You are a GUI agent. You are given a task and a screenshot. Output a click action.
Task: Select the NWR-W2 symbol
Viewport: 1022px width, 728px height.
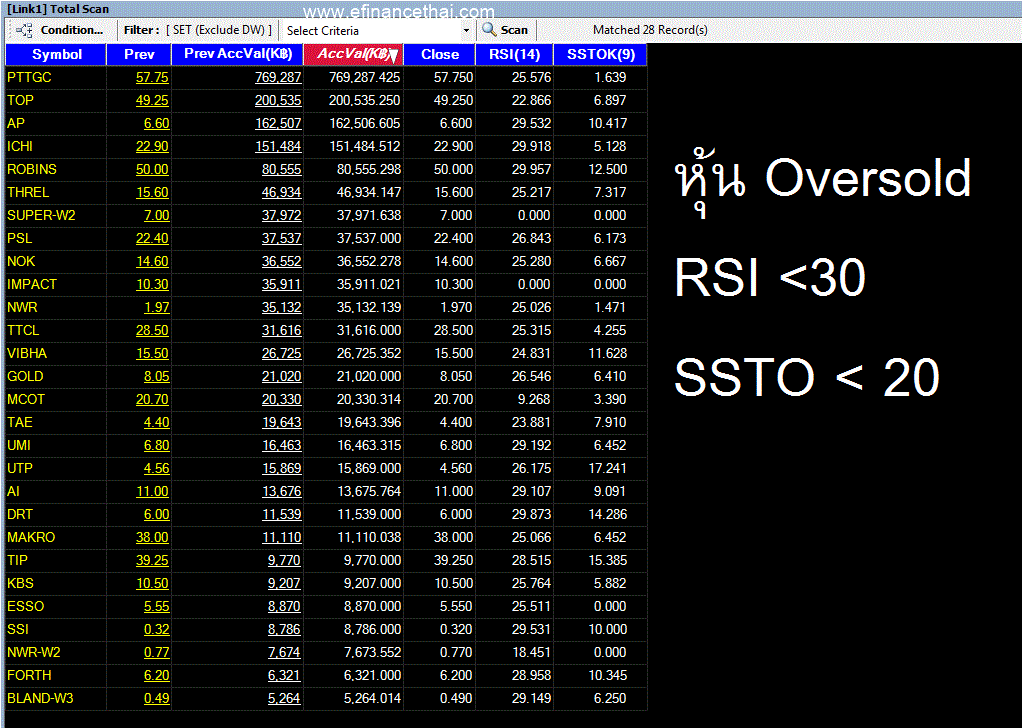[34, 652]
